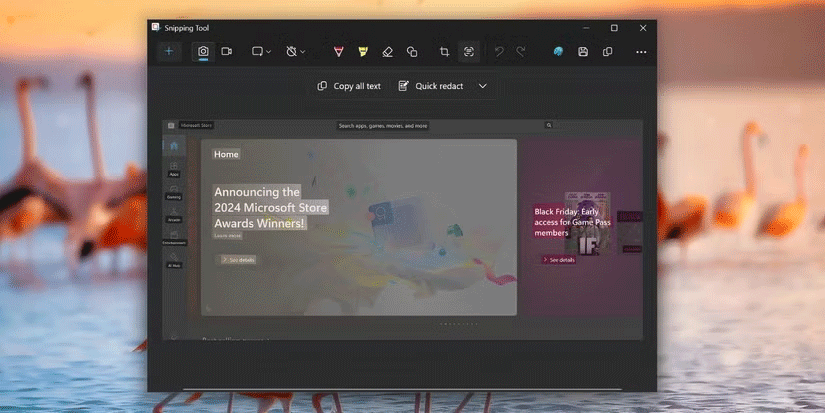Activate the image Crop tool
Screen dimensions: 825x413
(x=444, y=52)
